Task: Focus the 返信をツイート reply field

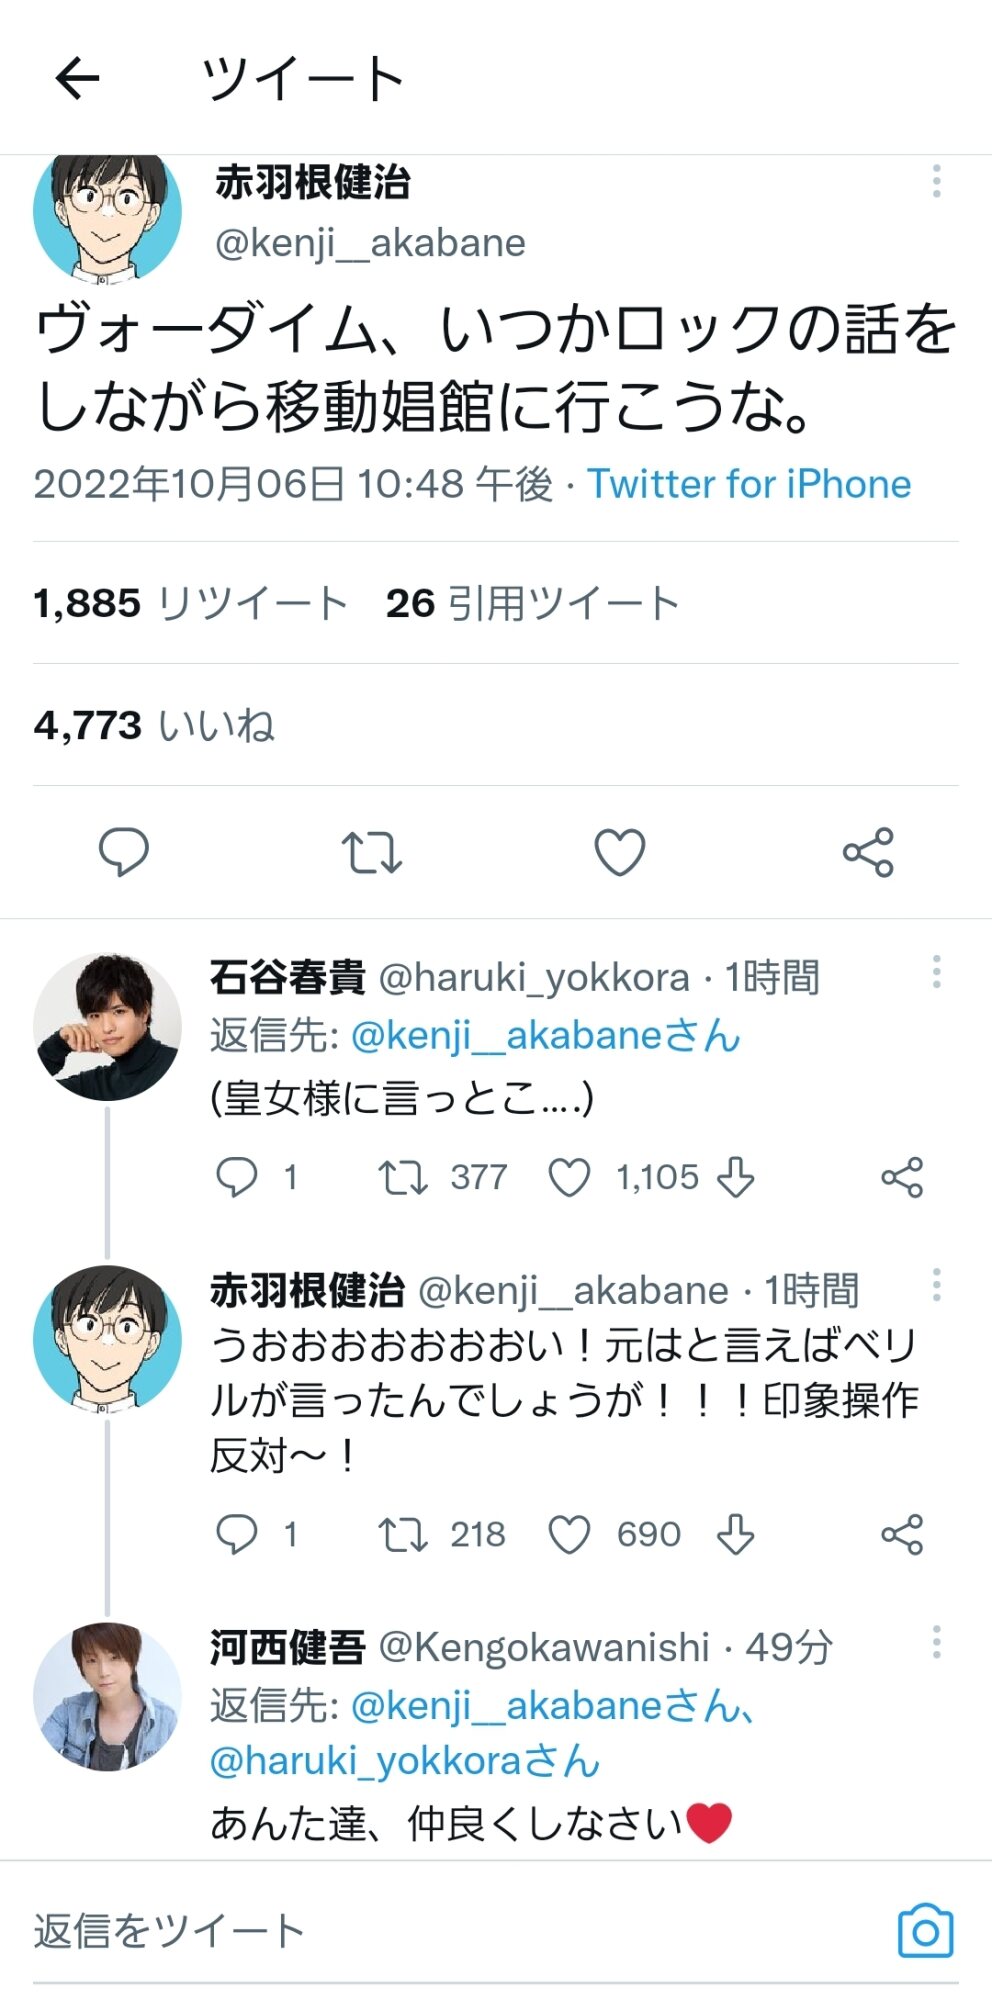Action: pyautogui.click(x=400, y=1931)
